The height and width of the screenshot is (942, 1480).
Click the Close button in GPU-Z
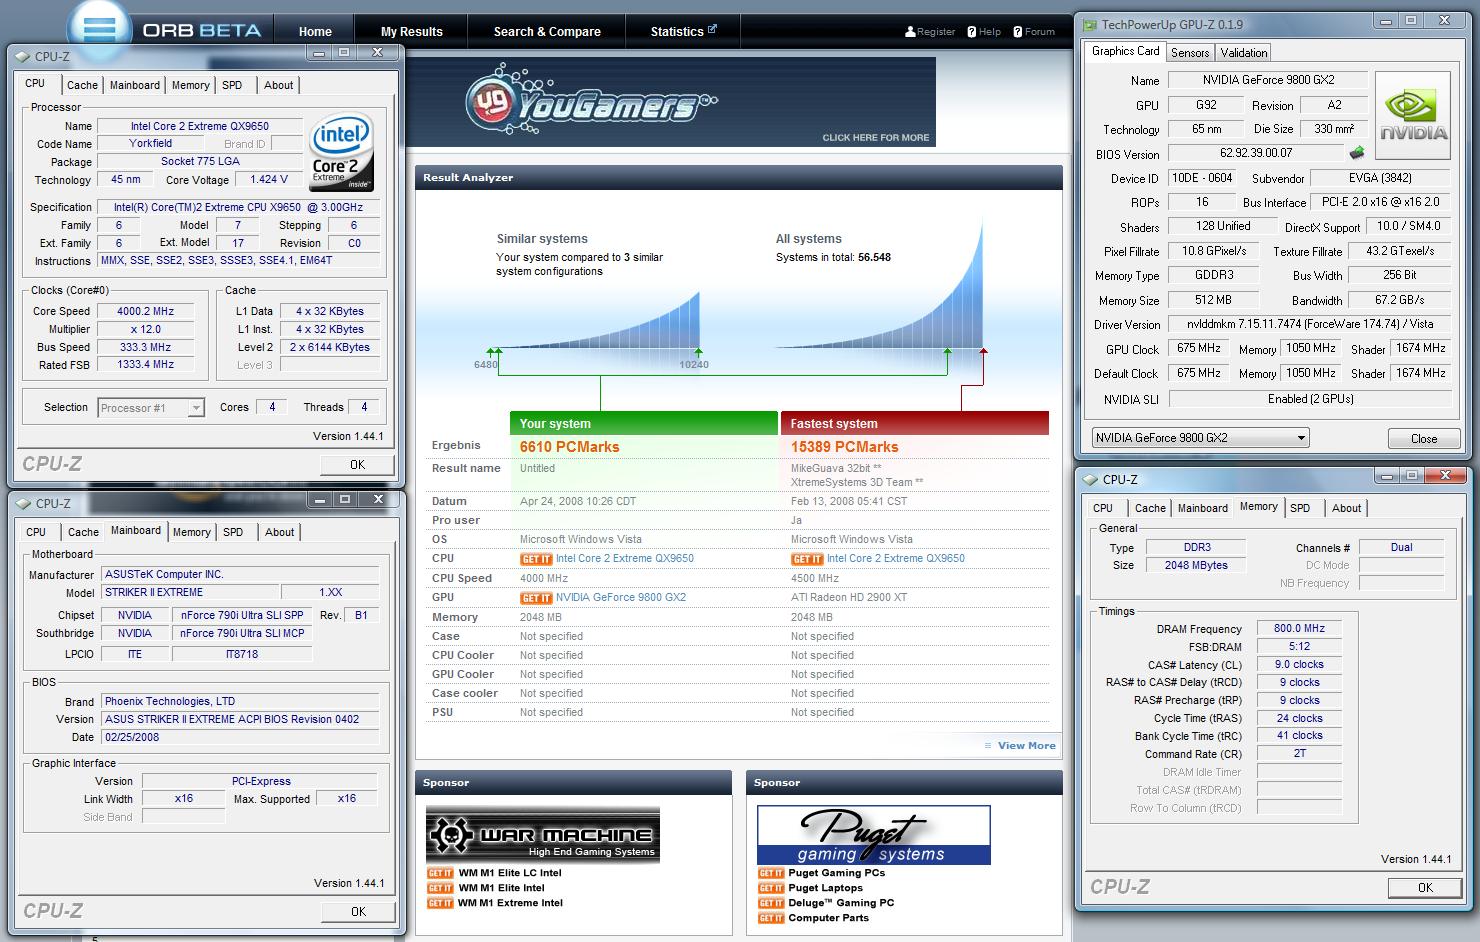(x=1424, y=439)
